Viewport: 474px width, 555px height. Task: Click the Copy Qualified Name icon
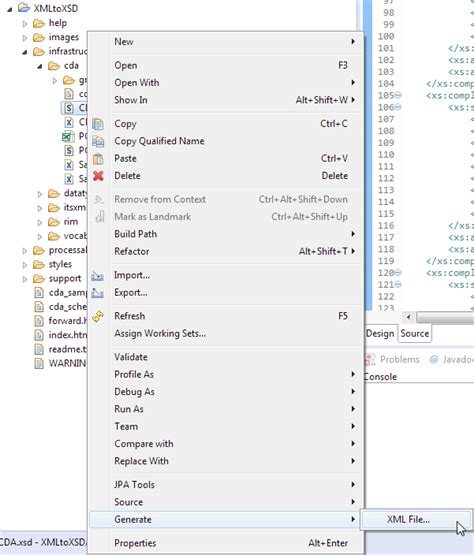[98, 141]
